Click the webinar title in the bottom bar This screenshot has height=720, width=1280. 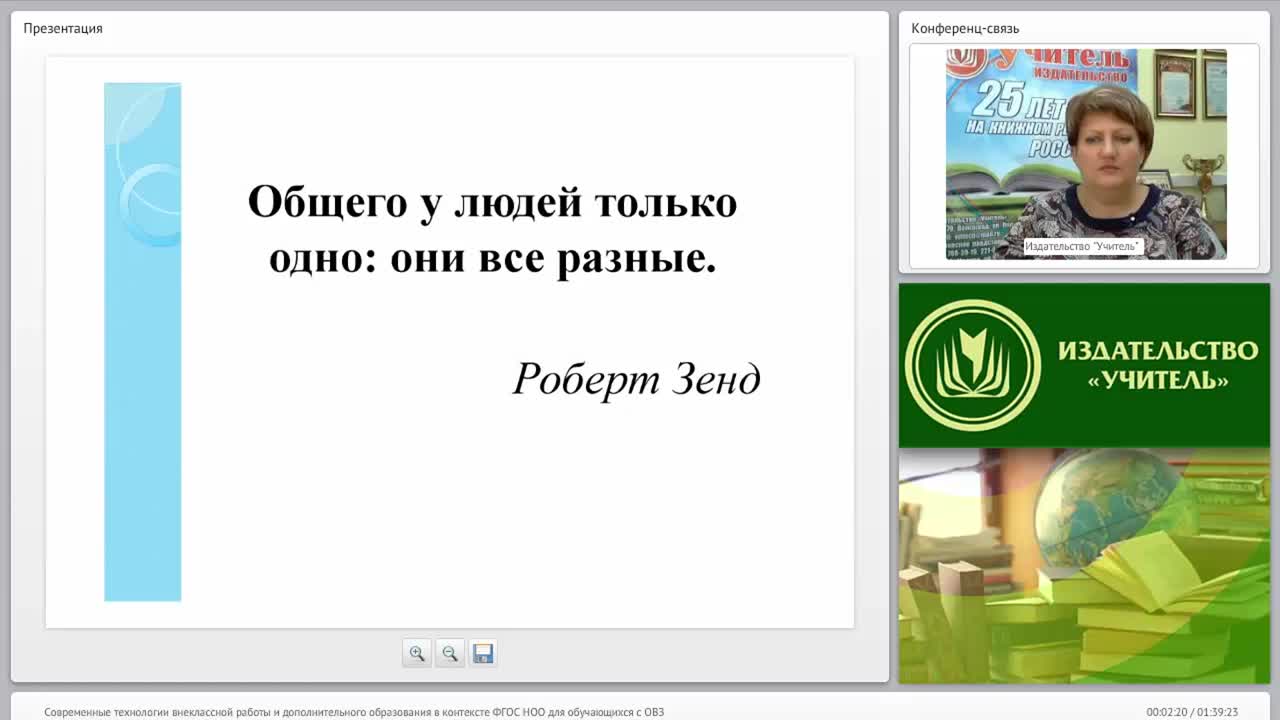coord(354,712)
